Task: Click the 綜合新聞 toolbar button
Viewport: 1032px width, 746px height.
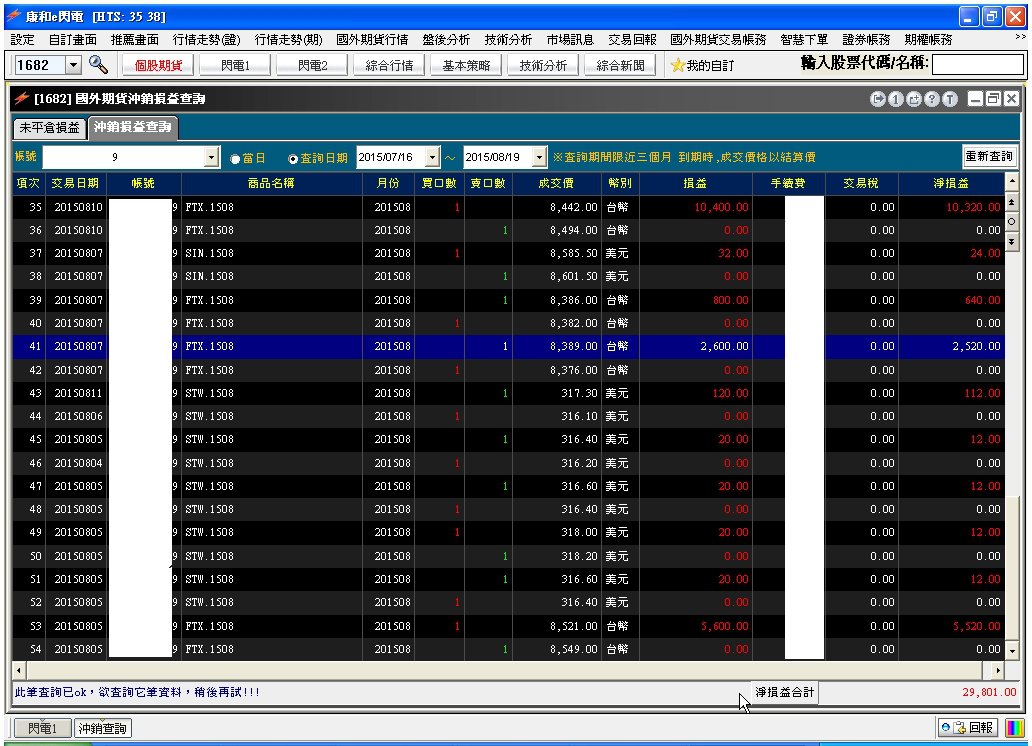Action: click(620, 65)
